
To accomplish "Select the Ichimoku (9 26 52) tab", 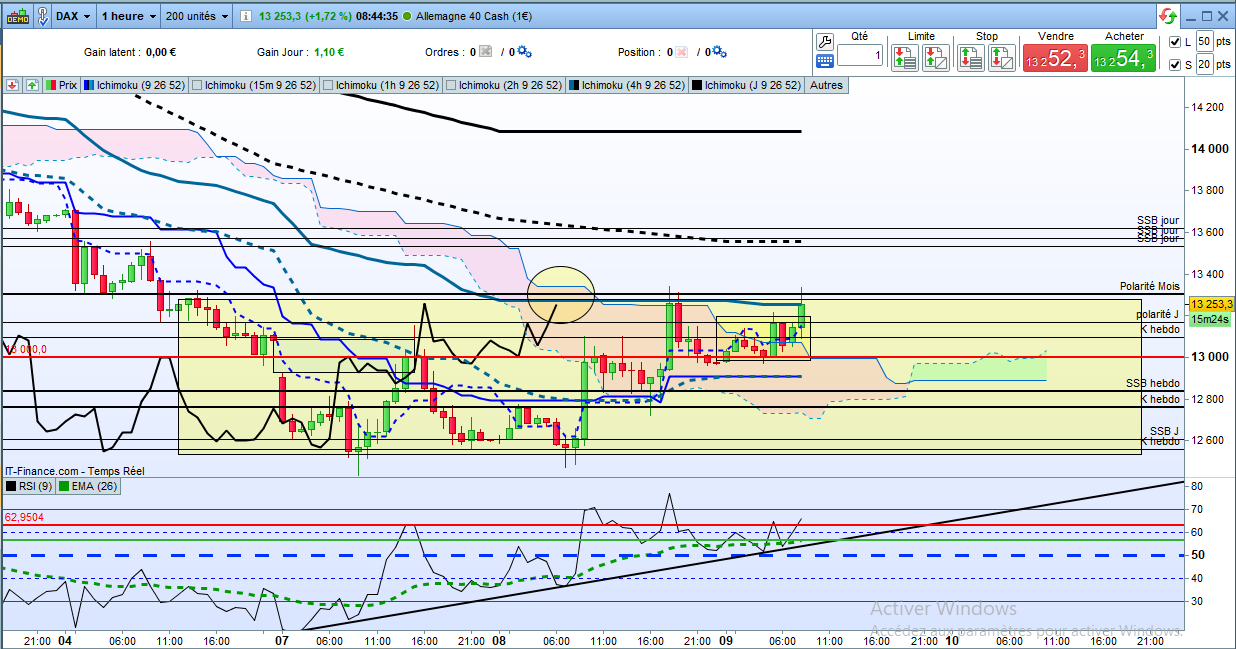I will click(x=133, y=85).
